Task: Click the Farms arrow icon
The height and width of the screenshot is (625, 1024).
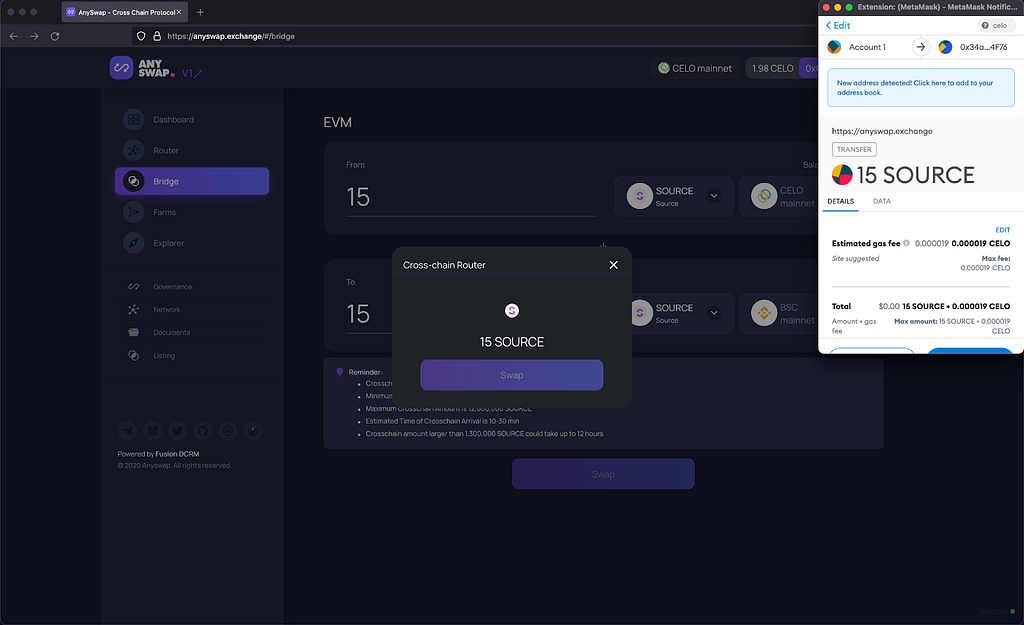Action: (x=133, y=212)
